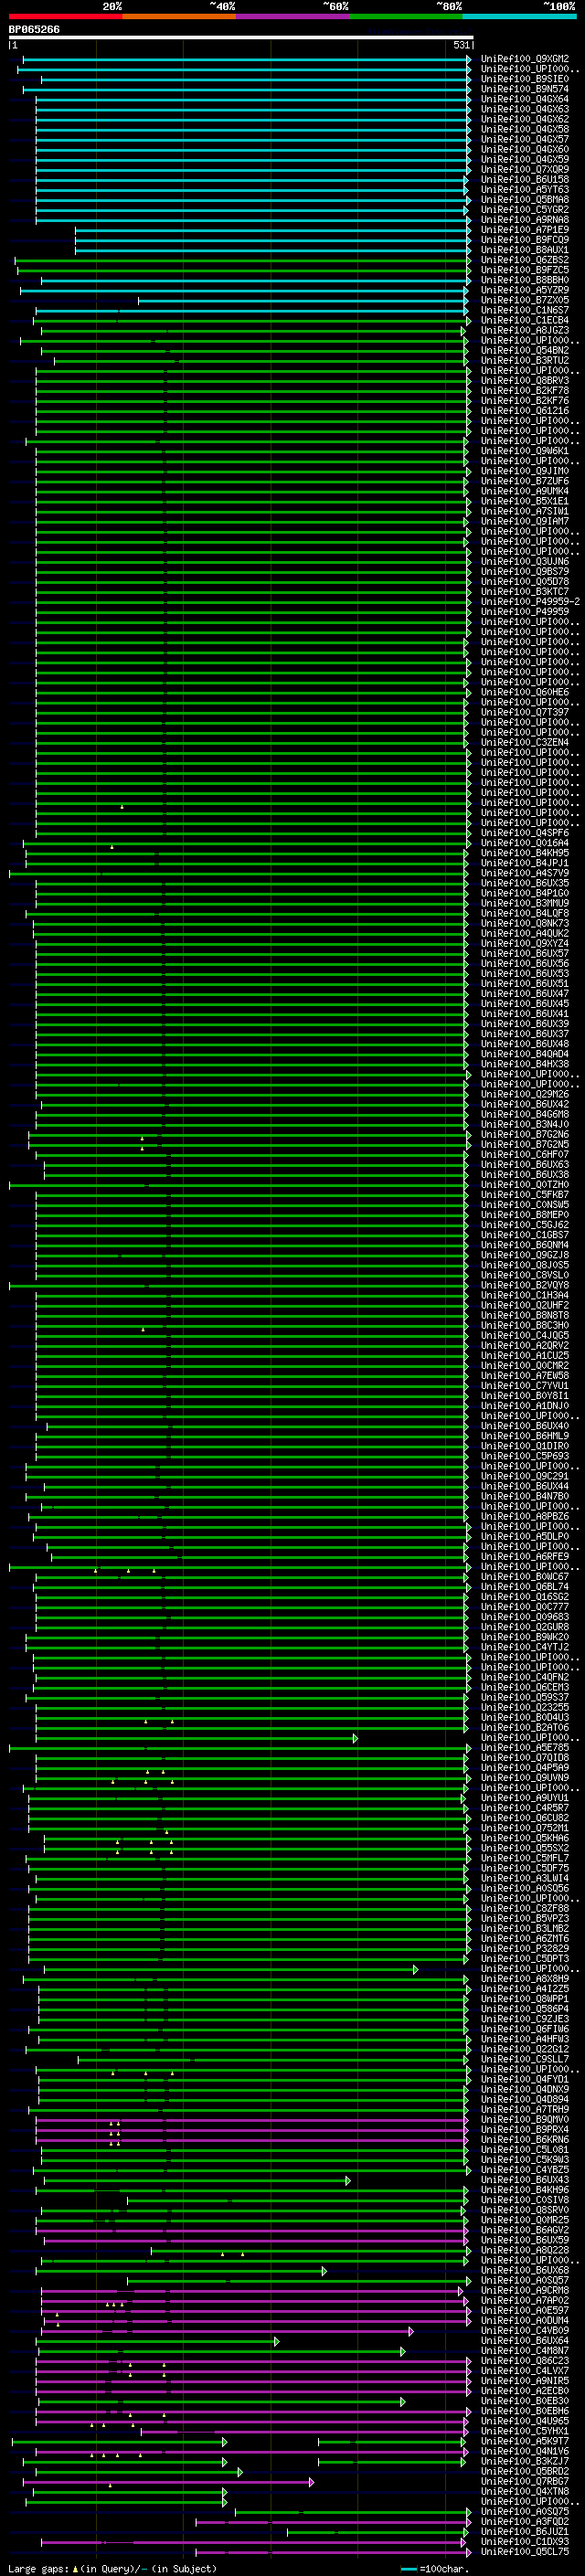Select the UniRef100_C1N6S7 label
Screen dimensions: 585x2576
pos(525,310)
